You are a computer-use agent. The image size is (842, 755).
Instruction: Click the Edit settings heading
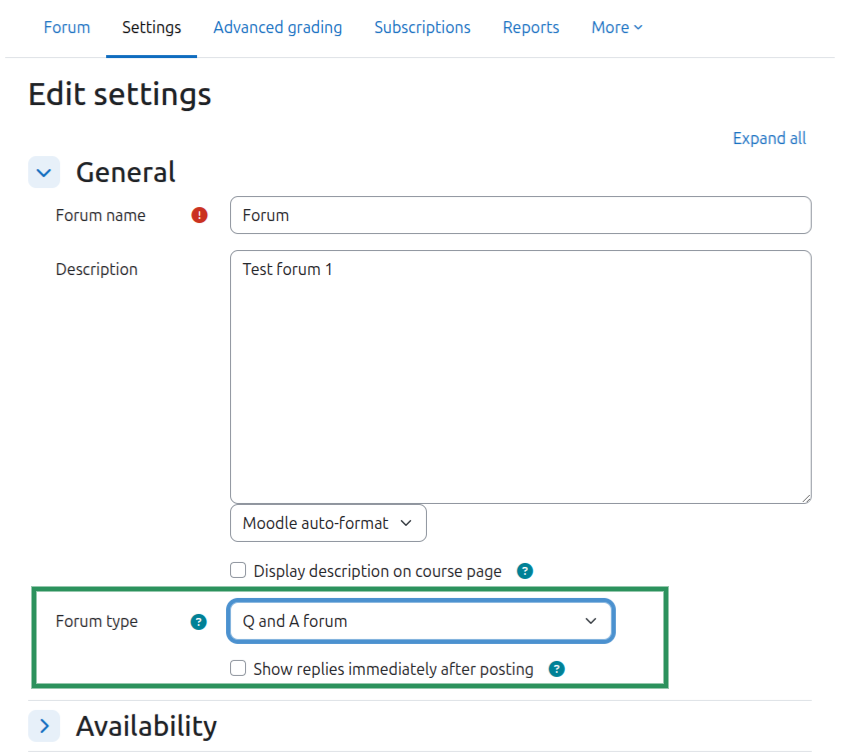[120, 95]
